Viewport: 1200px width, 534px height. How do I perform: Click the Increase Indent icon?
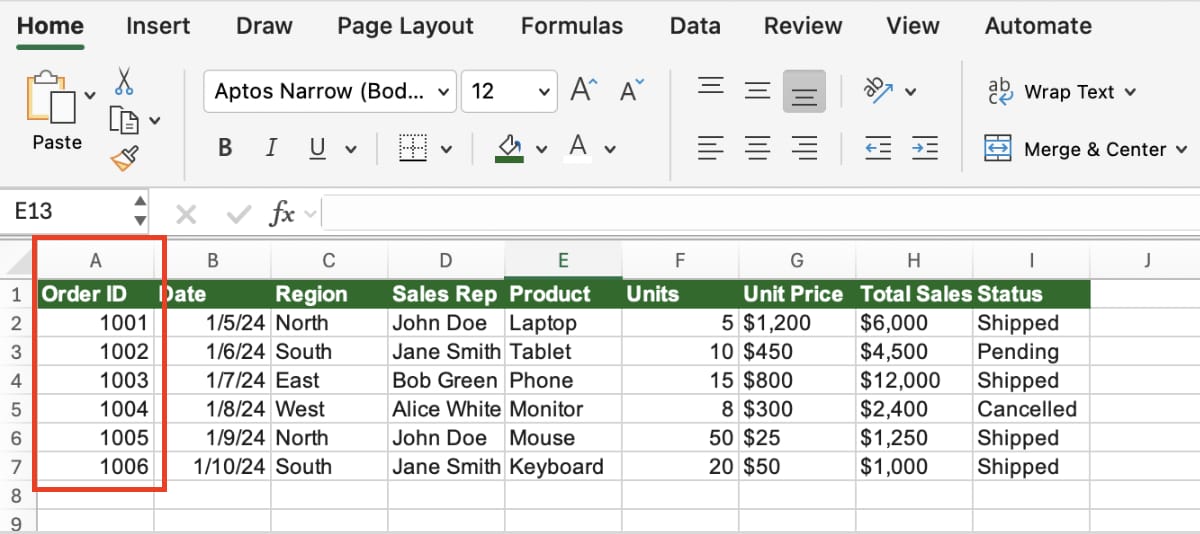point(925,149)
